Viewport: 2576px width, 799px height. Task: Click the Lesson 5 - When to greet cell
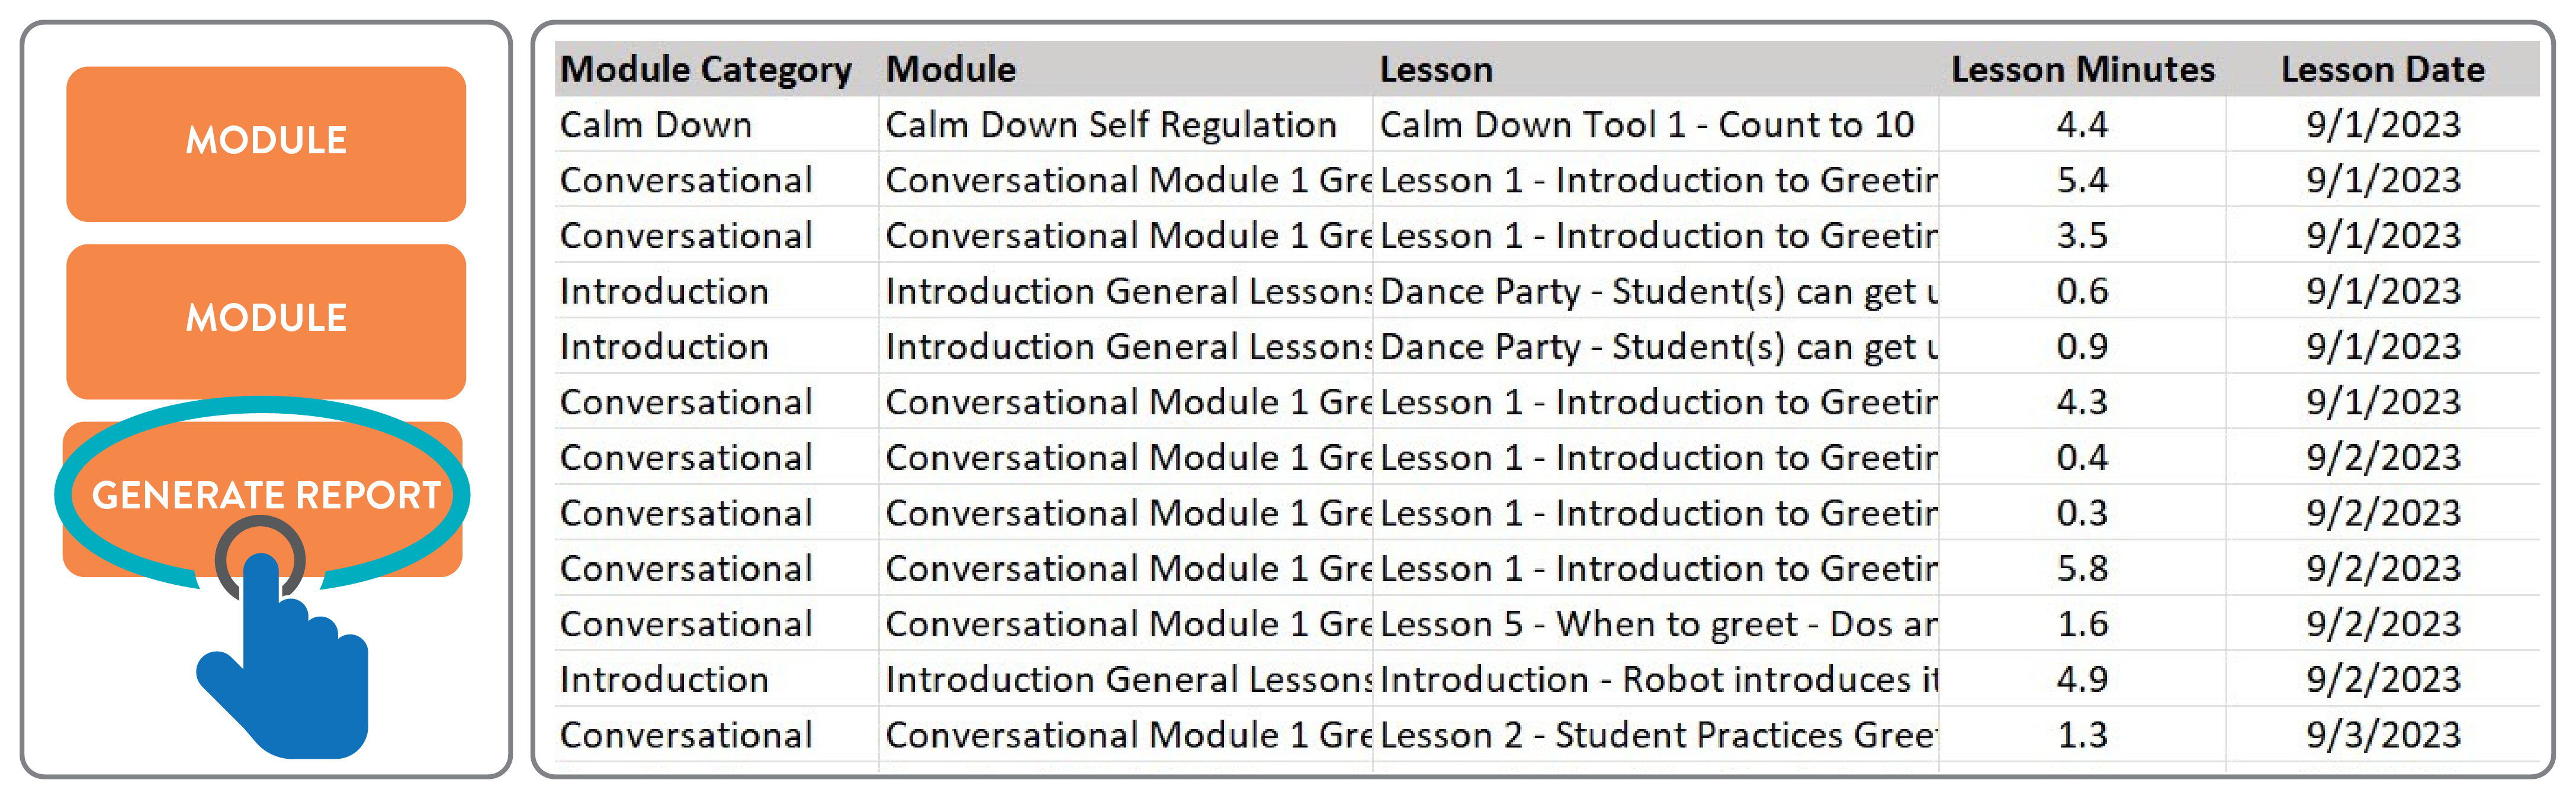tap(1656, 624)
